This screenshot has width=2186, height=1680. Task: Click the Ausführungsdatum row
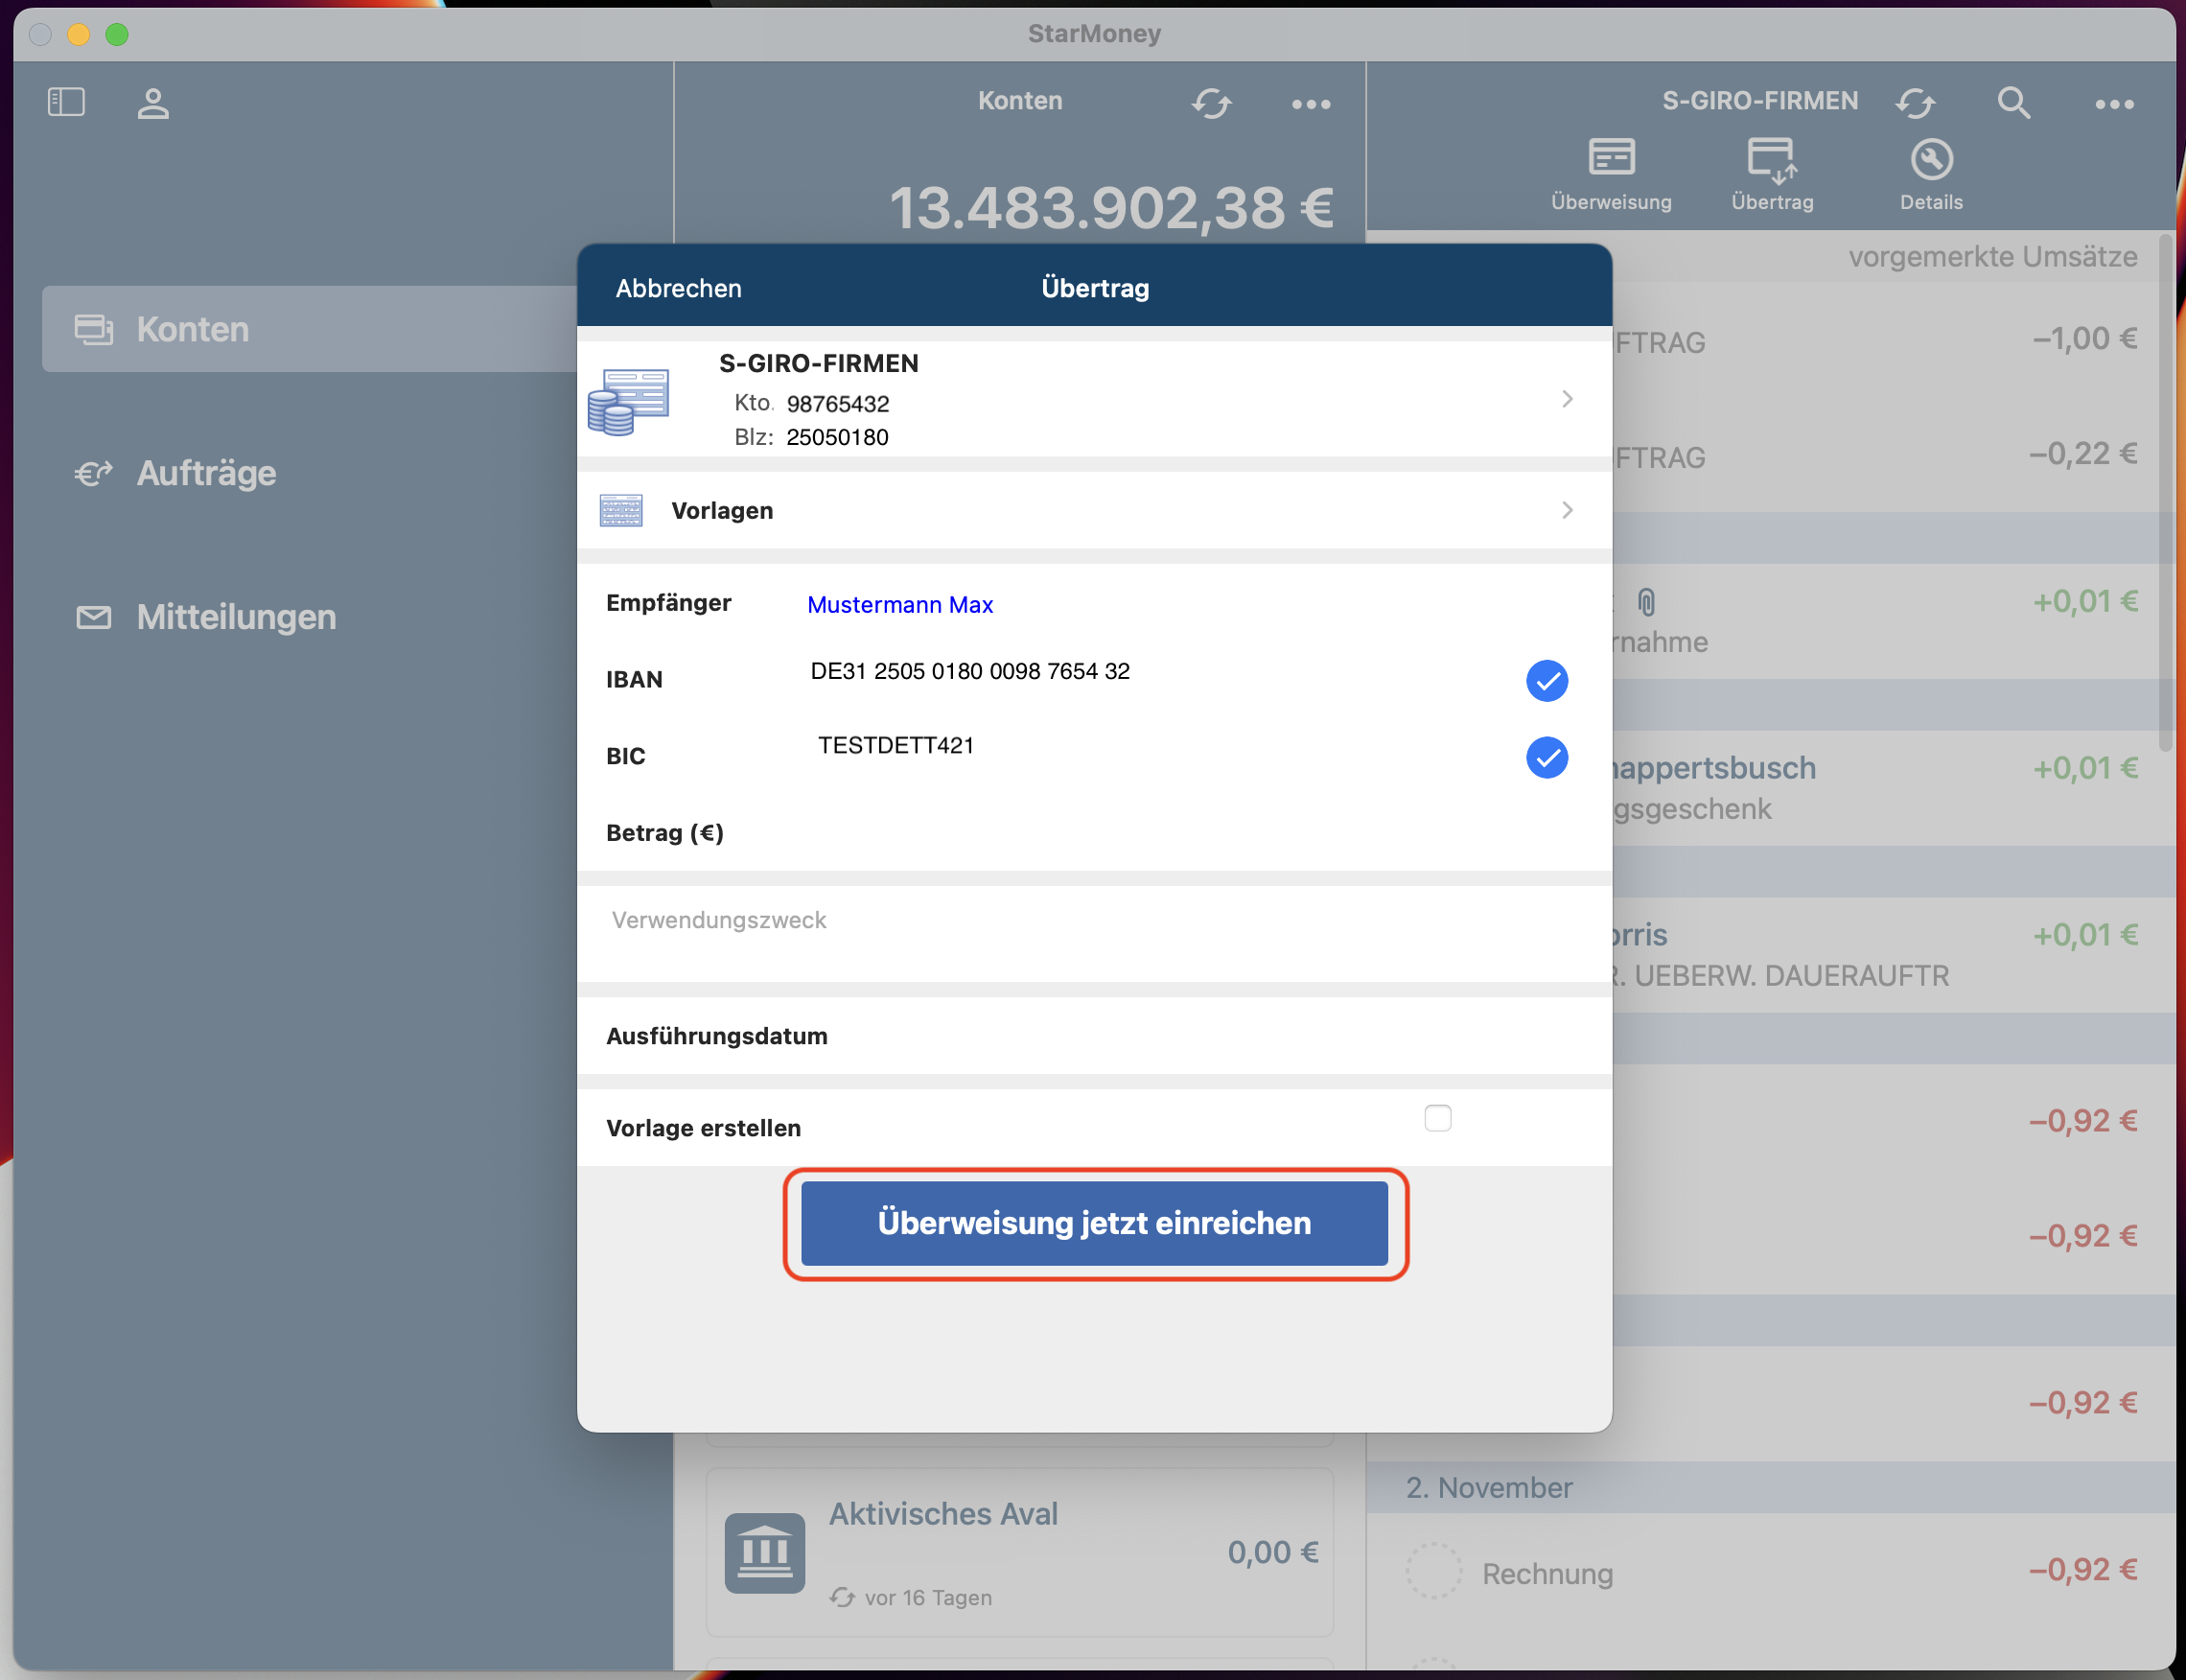pyautogui.click(x=1094, y=1036)
